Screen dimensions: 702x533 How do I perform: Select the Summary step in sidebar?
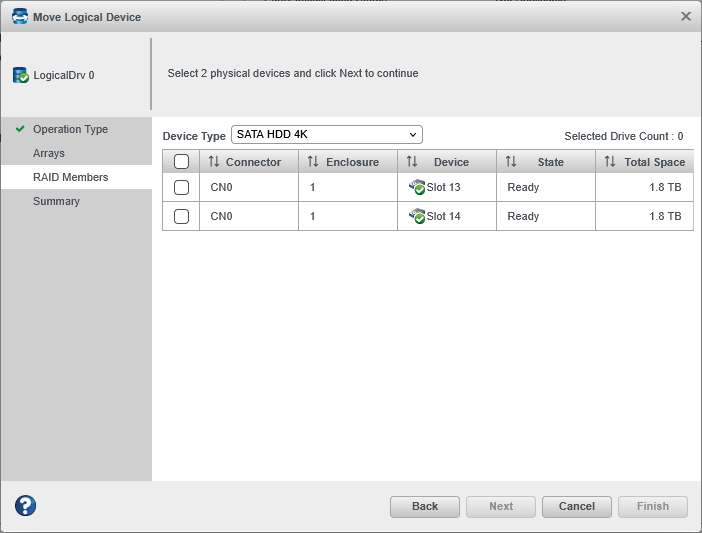click(56, 201)
